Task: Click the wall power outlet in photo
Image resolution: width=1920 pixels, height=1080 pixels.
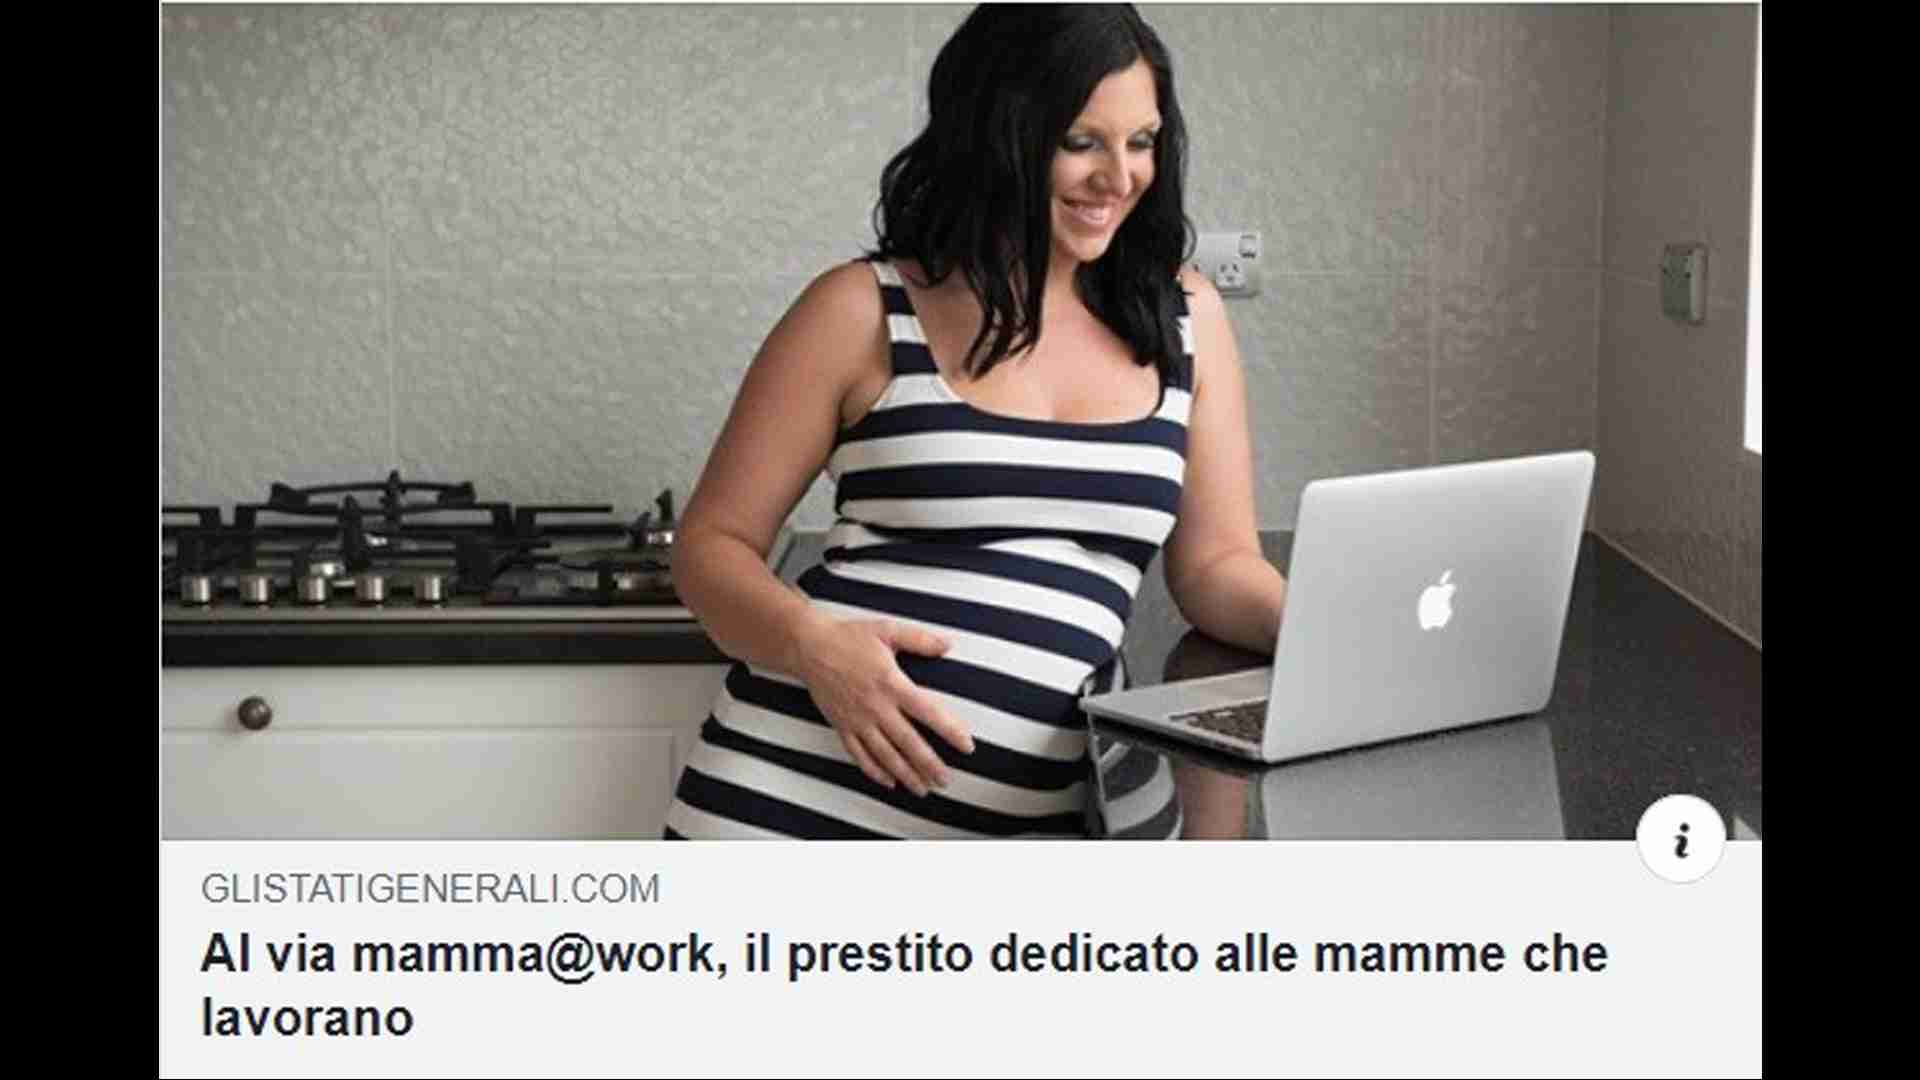Action: pyautogui.click(x=1230, y=264)
